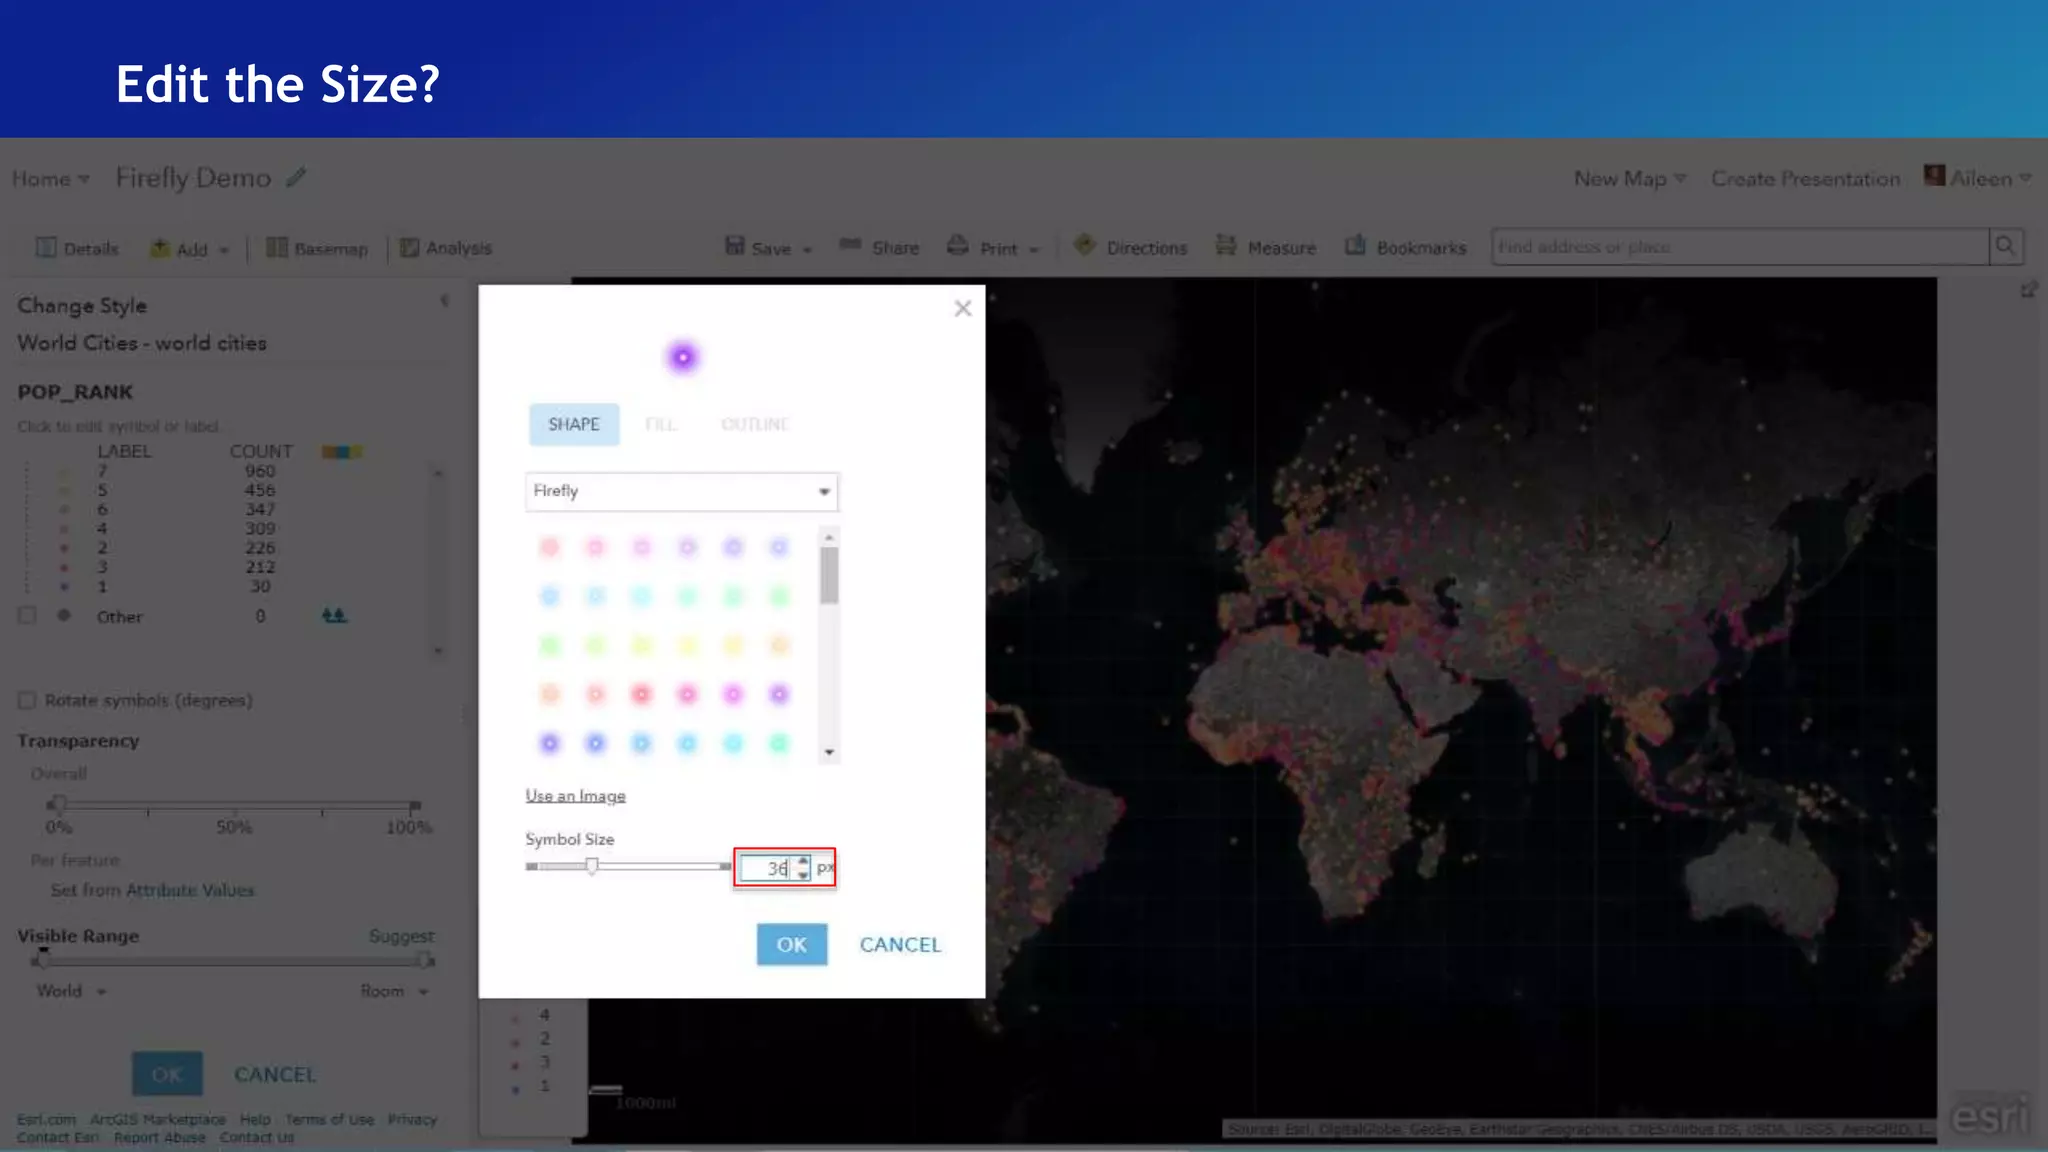The width and height of the screenshot is (2048, 1152).
Task: Click the Analysis toolbar icon
Action: click(x=410, y=248)
